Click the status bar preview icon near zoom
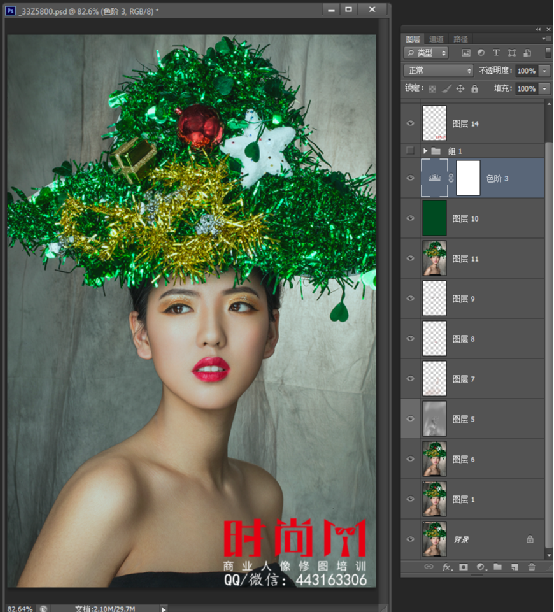The width and height of the screenshot is (554, 612). coord(43,608)
